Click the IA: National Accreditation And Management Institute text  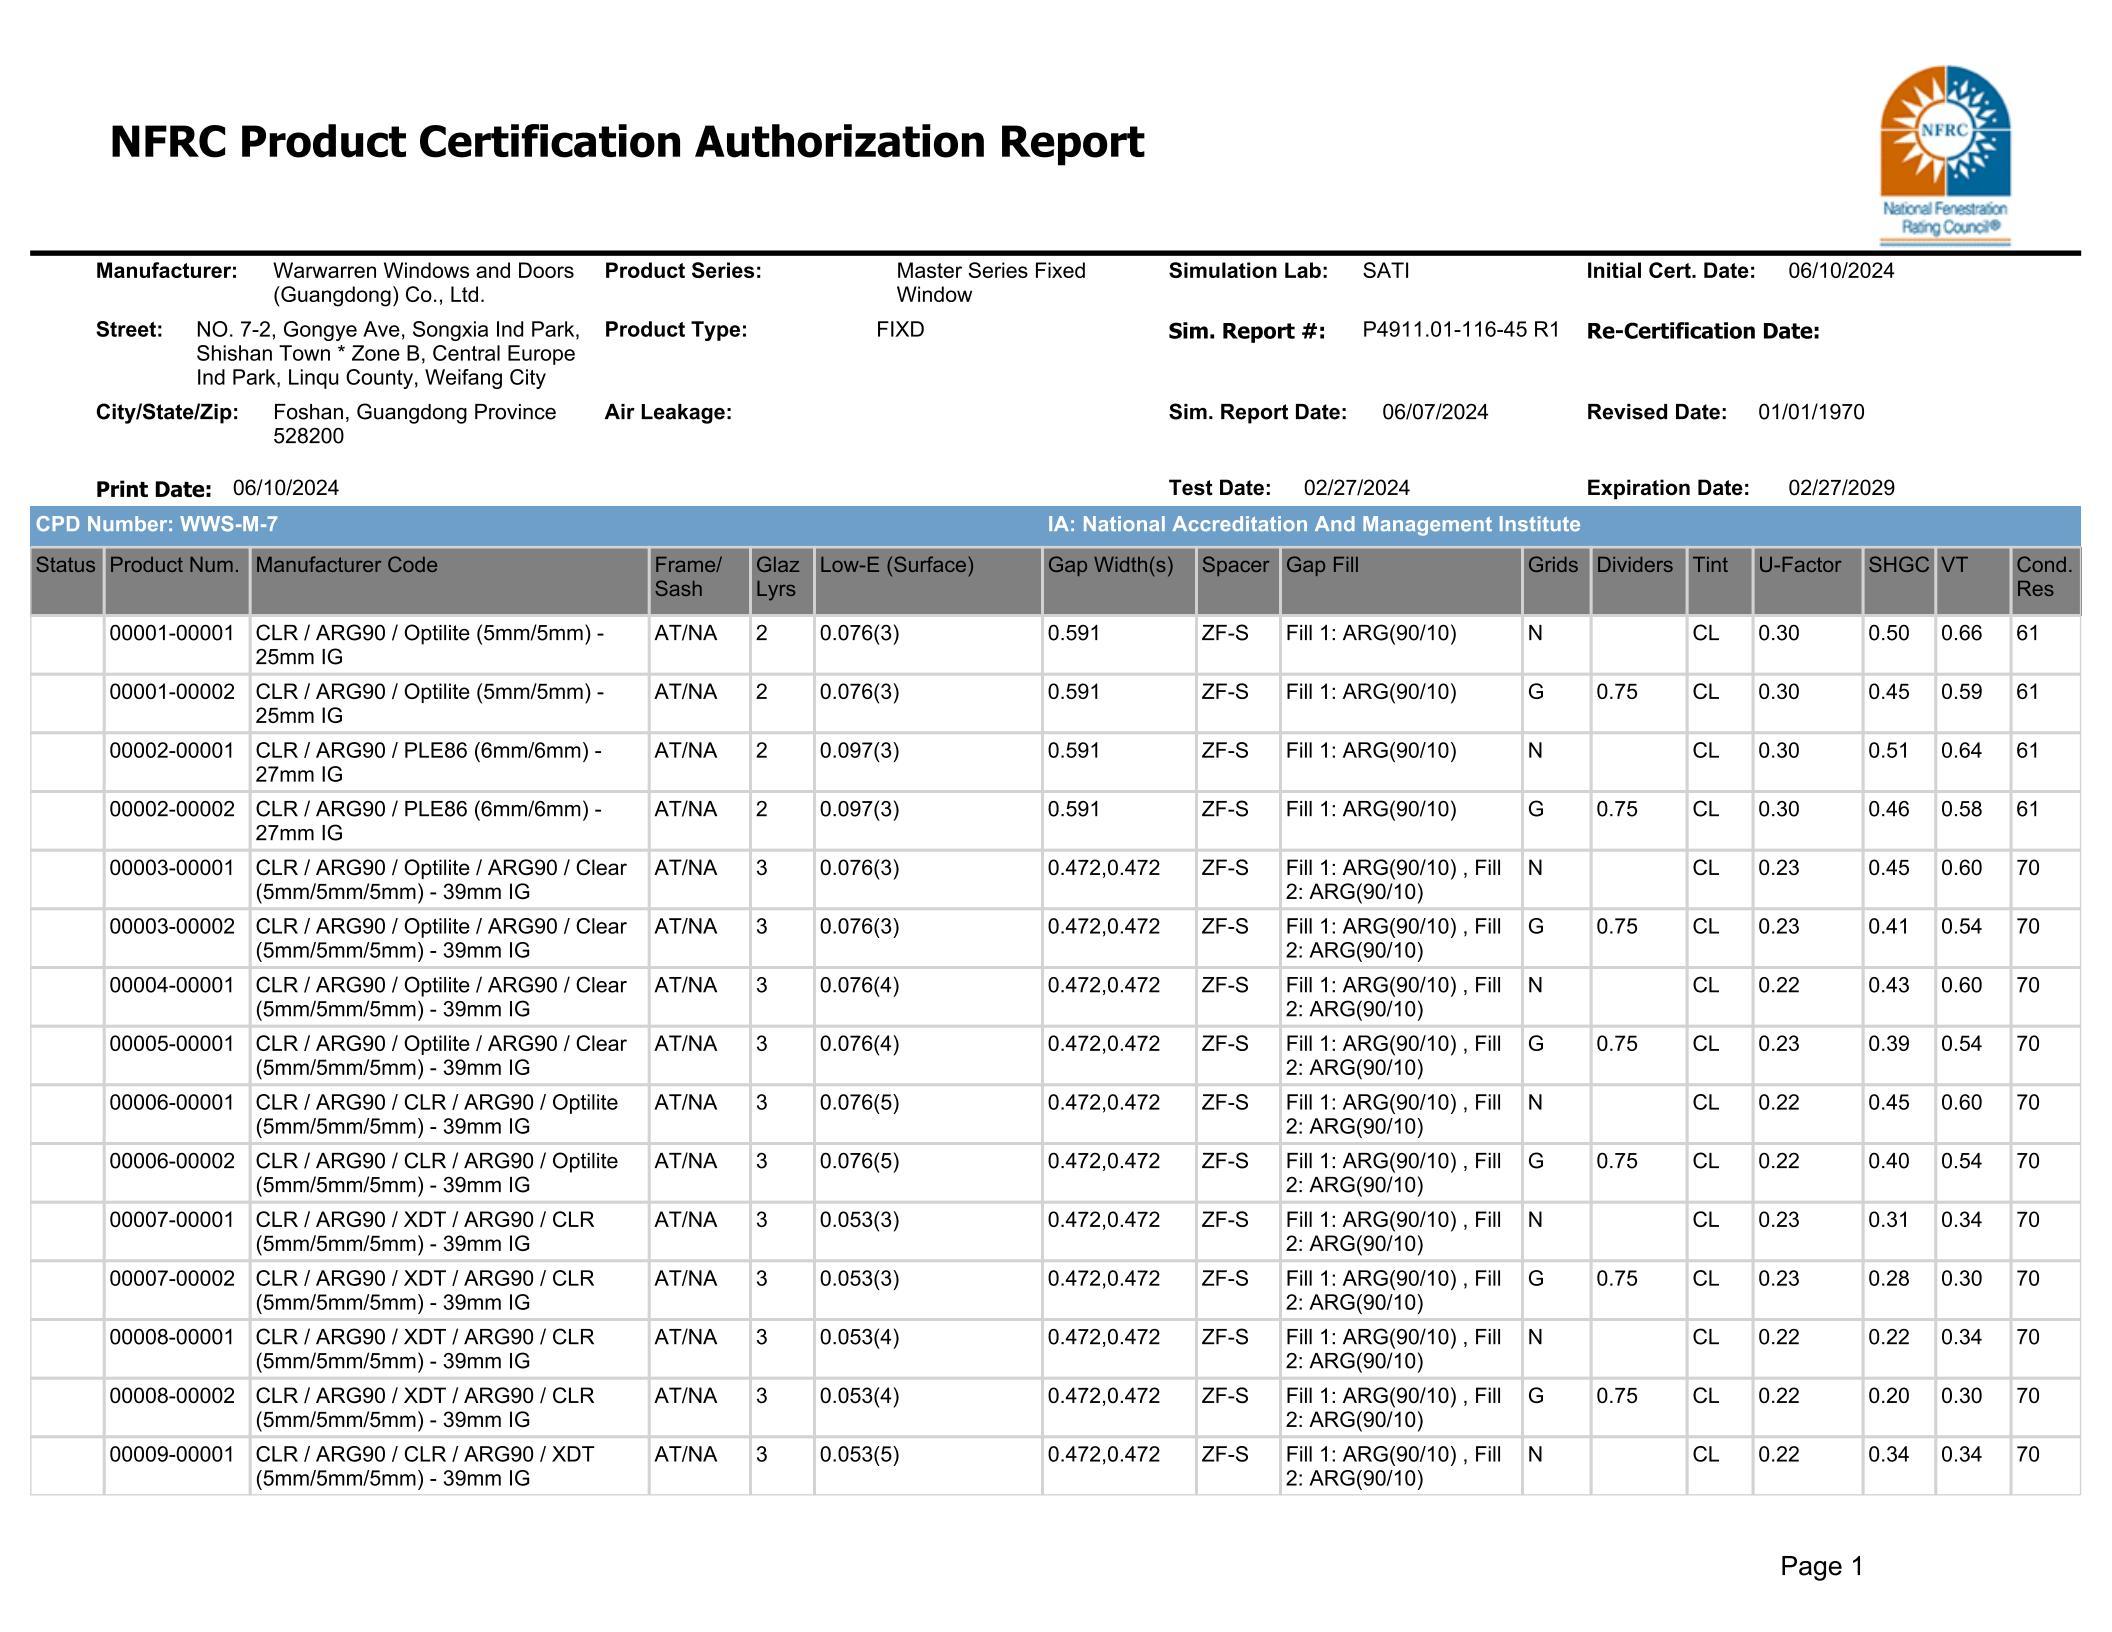[x=1314, y=524]
